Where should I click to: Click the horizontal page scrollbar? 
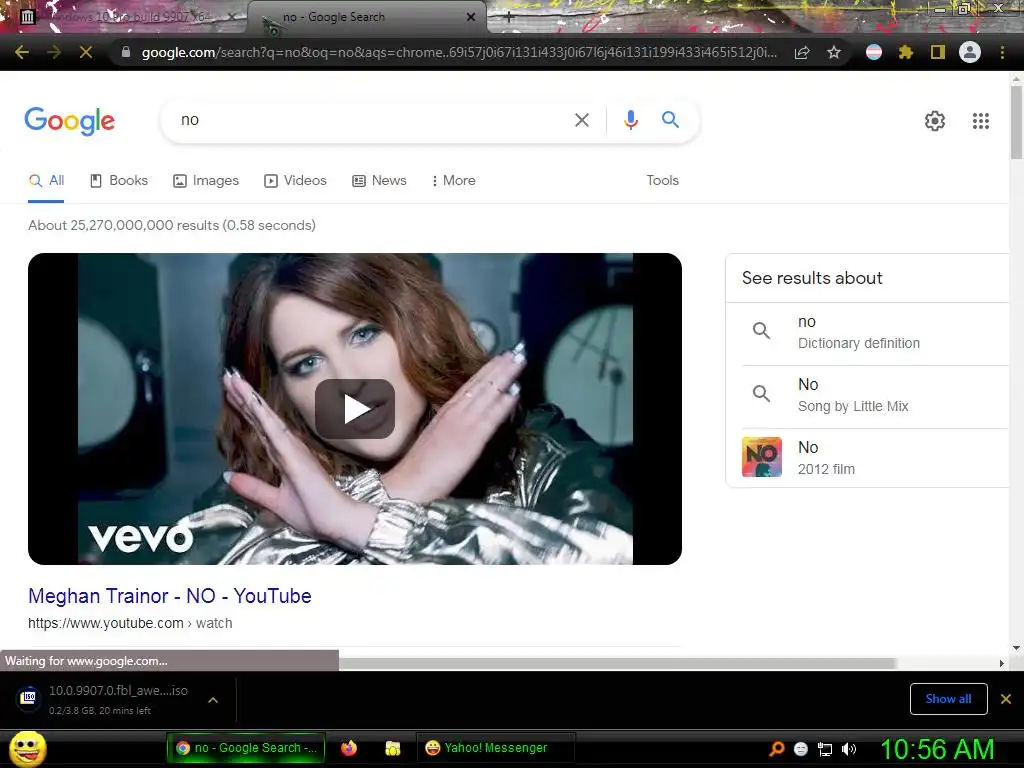[617, 664]
